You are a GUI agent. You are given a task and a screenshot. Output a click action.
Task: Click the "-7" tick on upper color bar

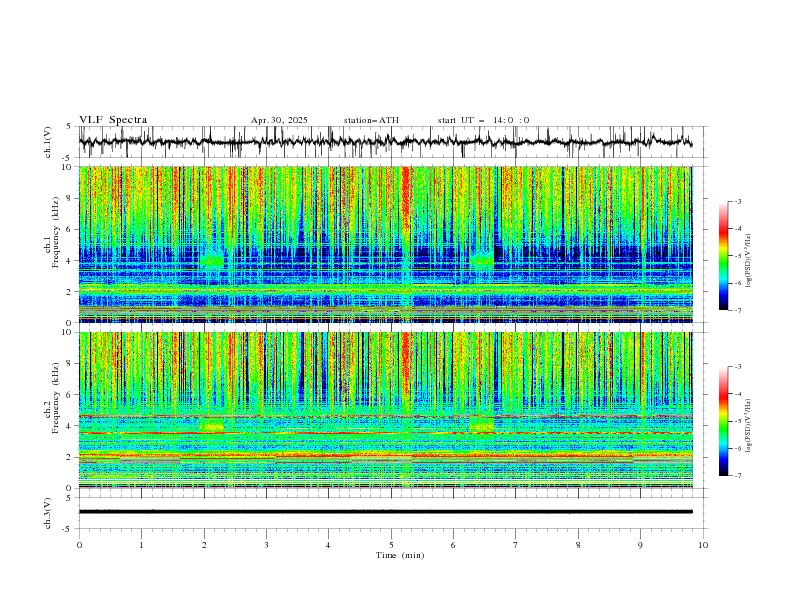[x=738, y=310]
